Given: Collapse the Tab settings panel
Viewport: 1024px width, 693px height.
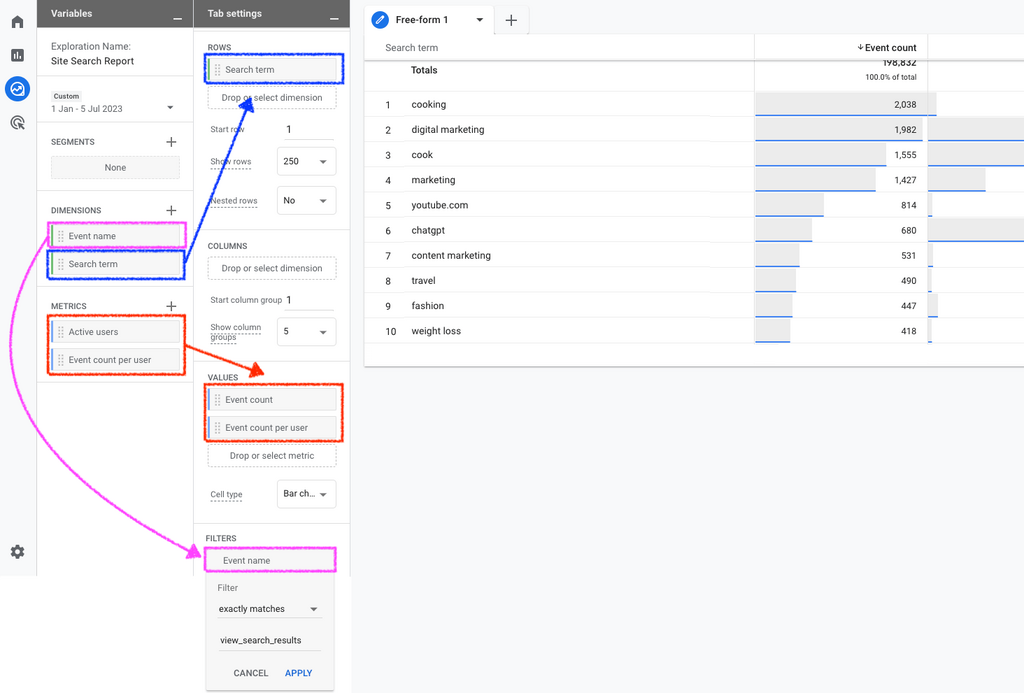Looking at the screenshot, I should [333, 15].
